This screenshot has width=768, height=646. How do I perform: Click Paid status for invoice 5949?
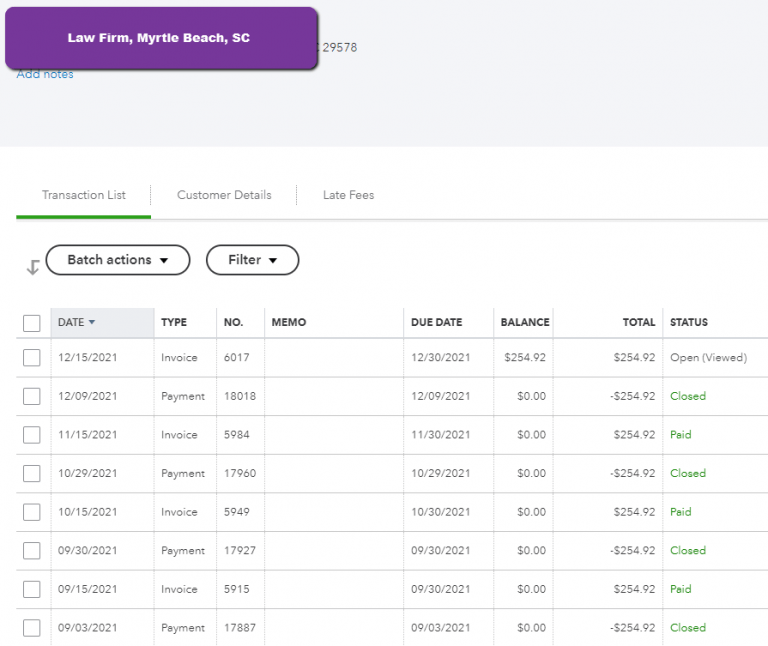680,512
